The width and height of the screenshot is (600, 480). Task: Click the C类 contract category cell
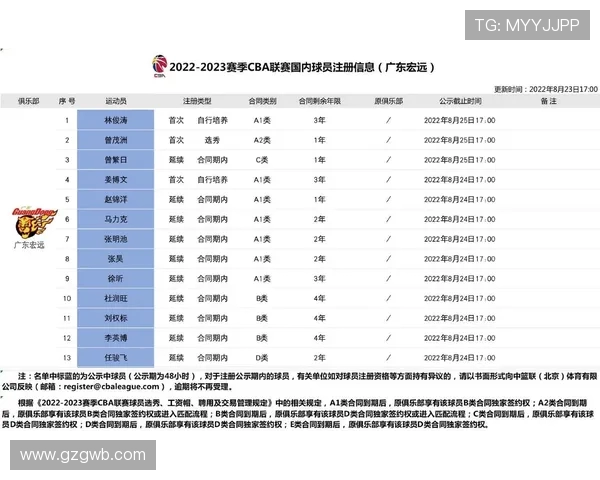click(x=262, y=160)
